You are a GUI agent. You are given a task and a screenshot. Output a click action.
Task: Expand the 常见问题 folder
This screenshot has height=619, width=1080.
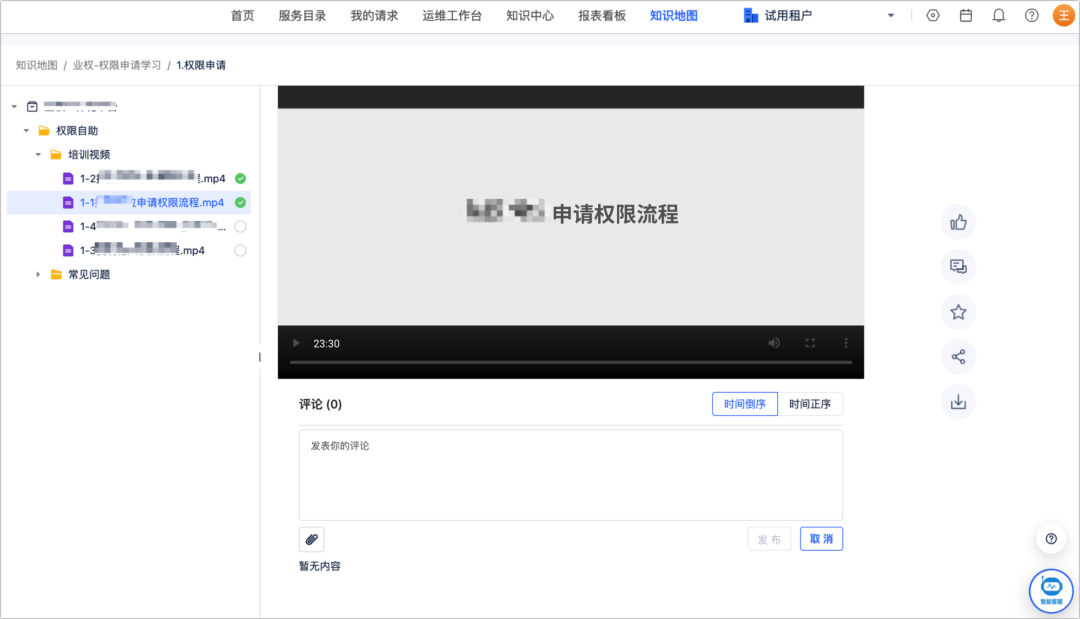[x=38, y=275]
